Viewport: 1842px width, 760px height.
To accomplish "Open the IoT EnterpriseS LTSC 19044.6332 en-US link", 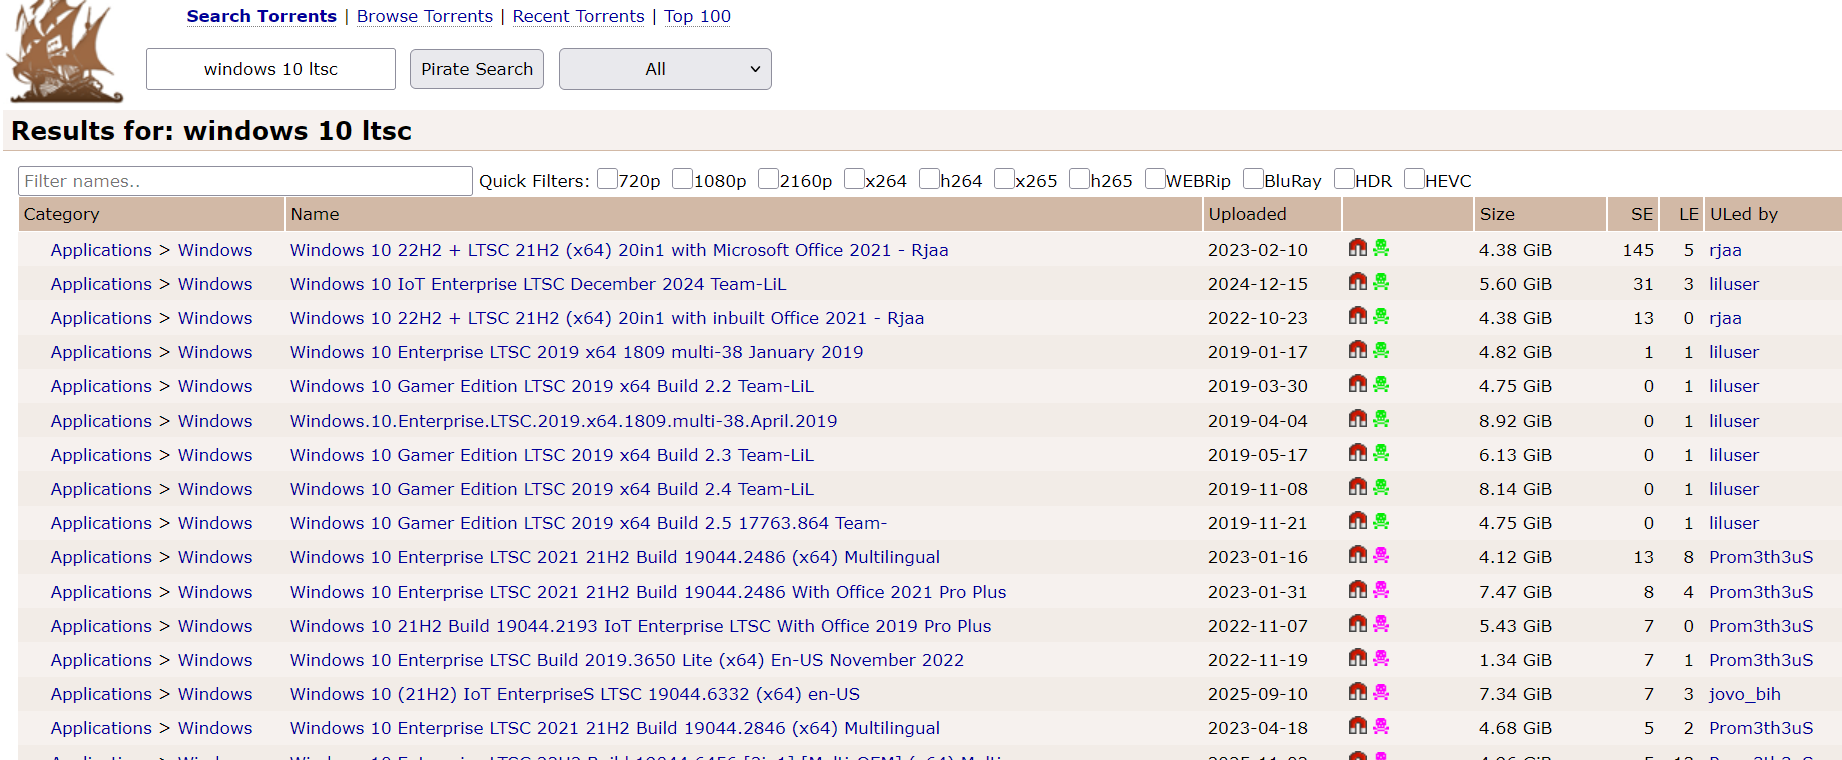I will [x=575, y=694].
